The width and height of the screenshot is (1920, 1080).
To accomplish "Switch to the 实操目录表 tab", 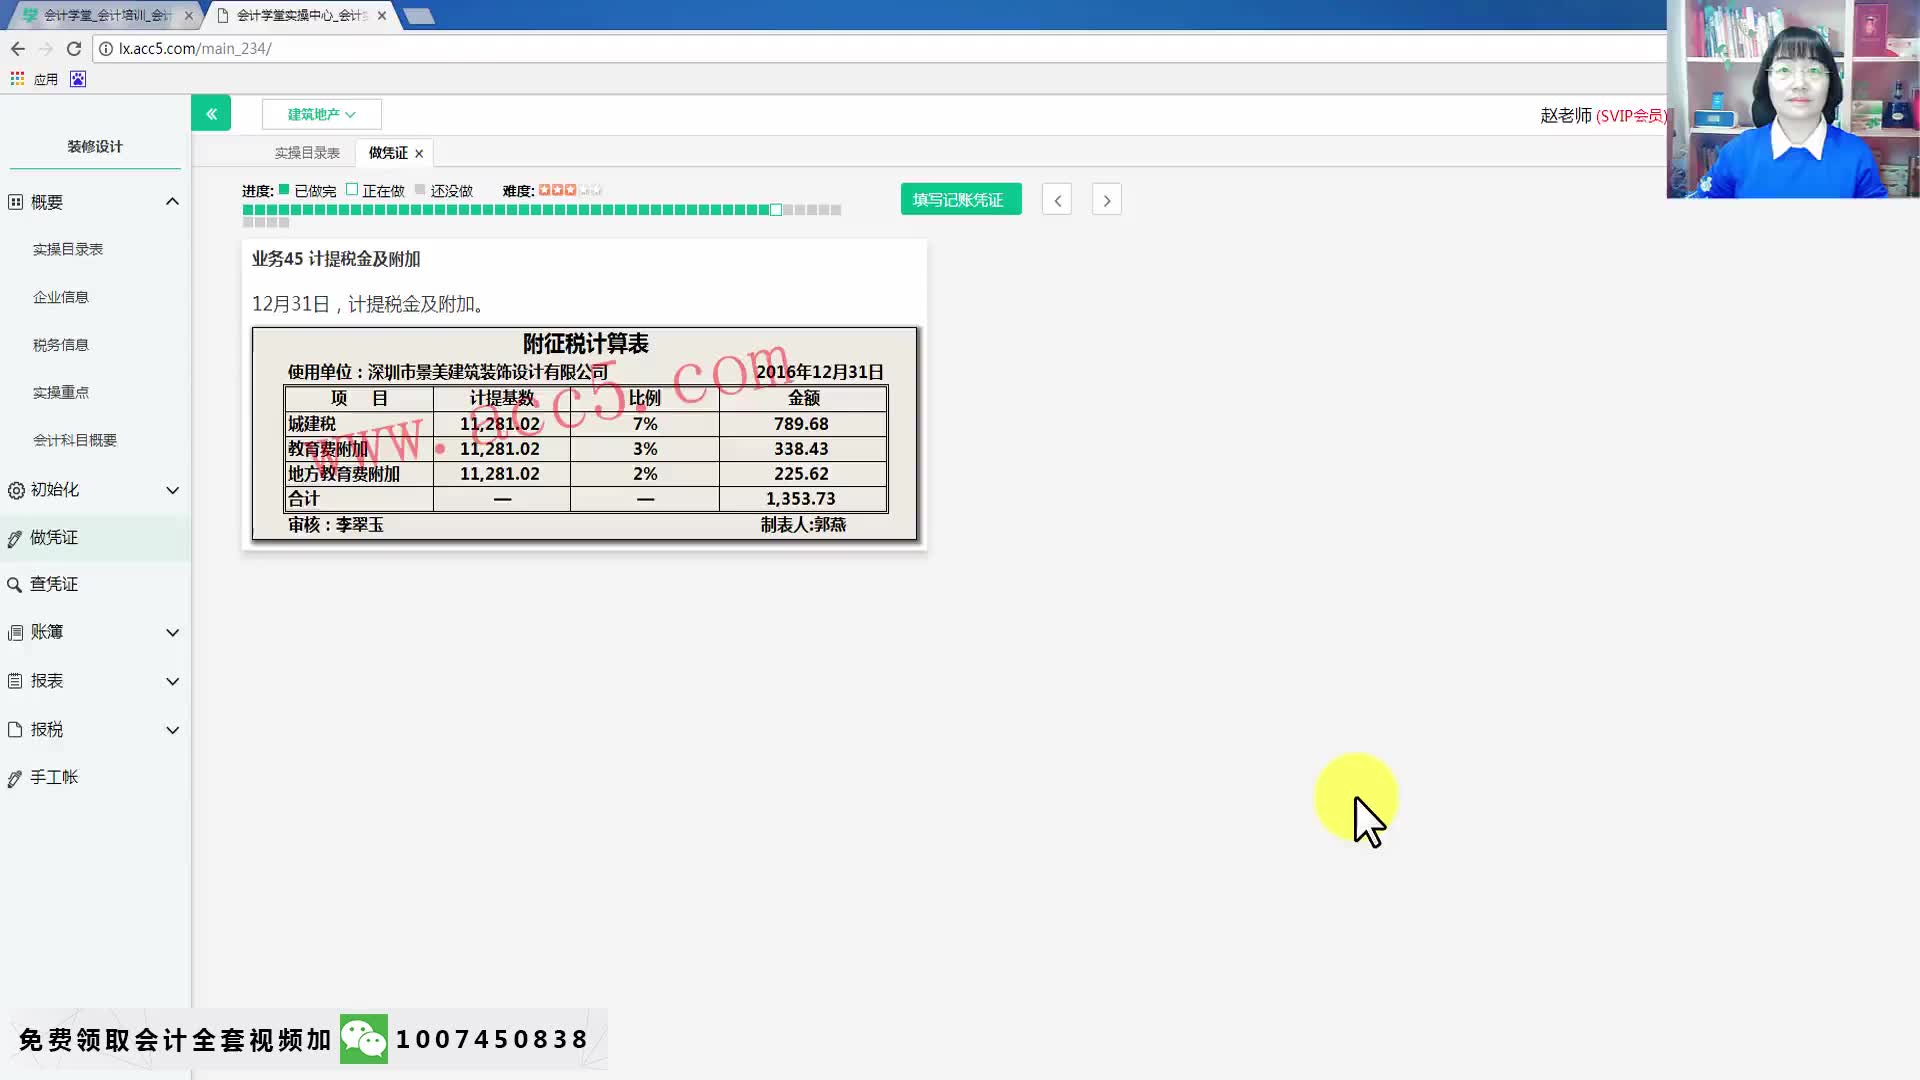I will 307,153.
